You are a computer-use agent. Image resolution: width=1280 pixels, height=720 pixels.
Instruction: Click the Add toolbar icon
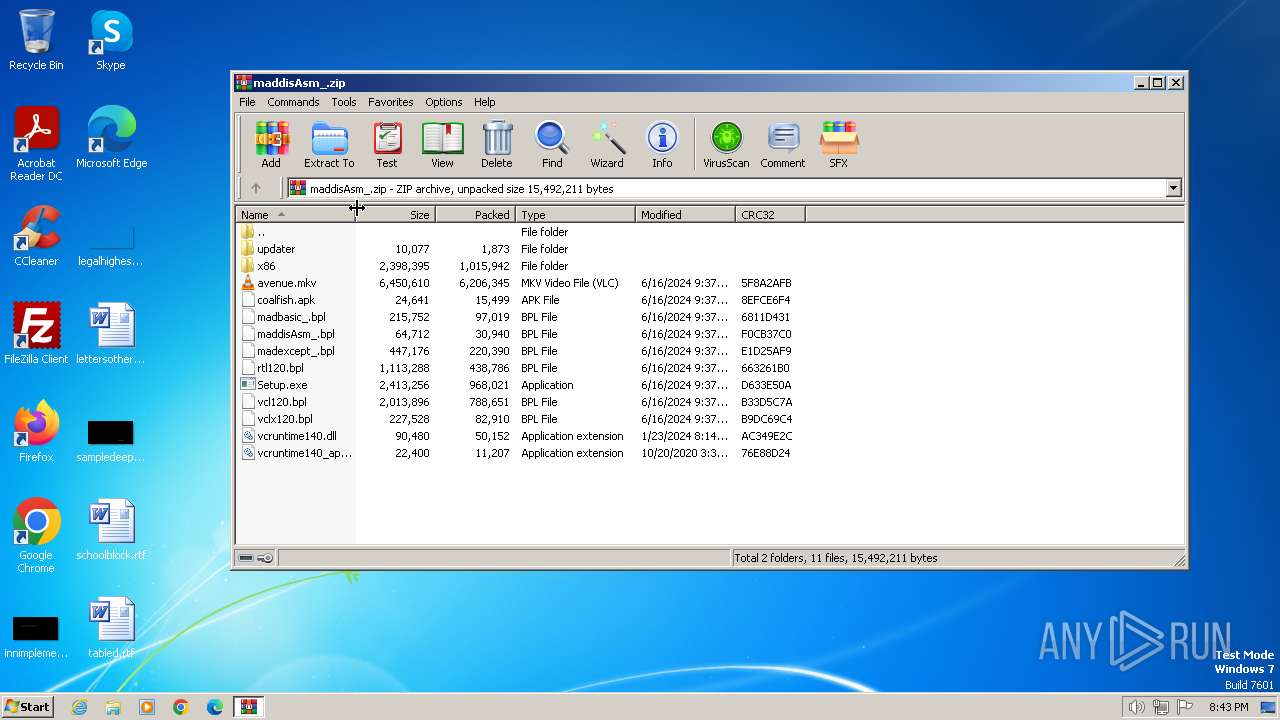pyautogui.click(x=271, y=144)
